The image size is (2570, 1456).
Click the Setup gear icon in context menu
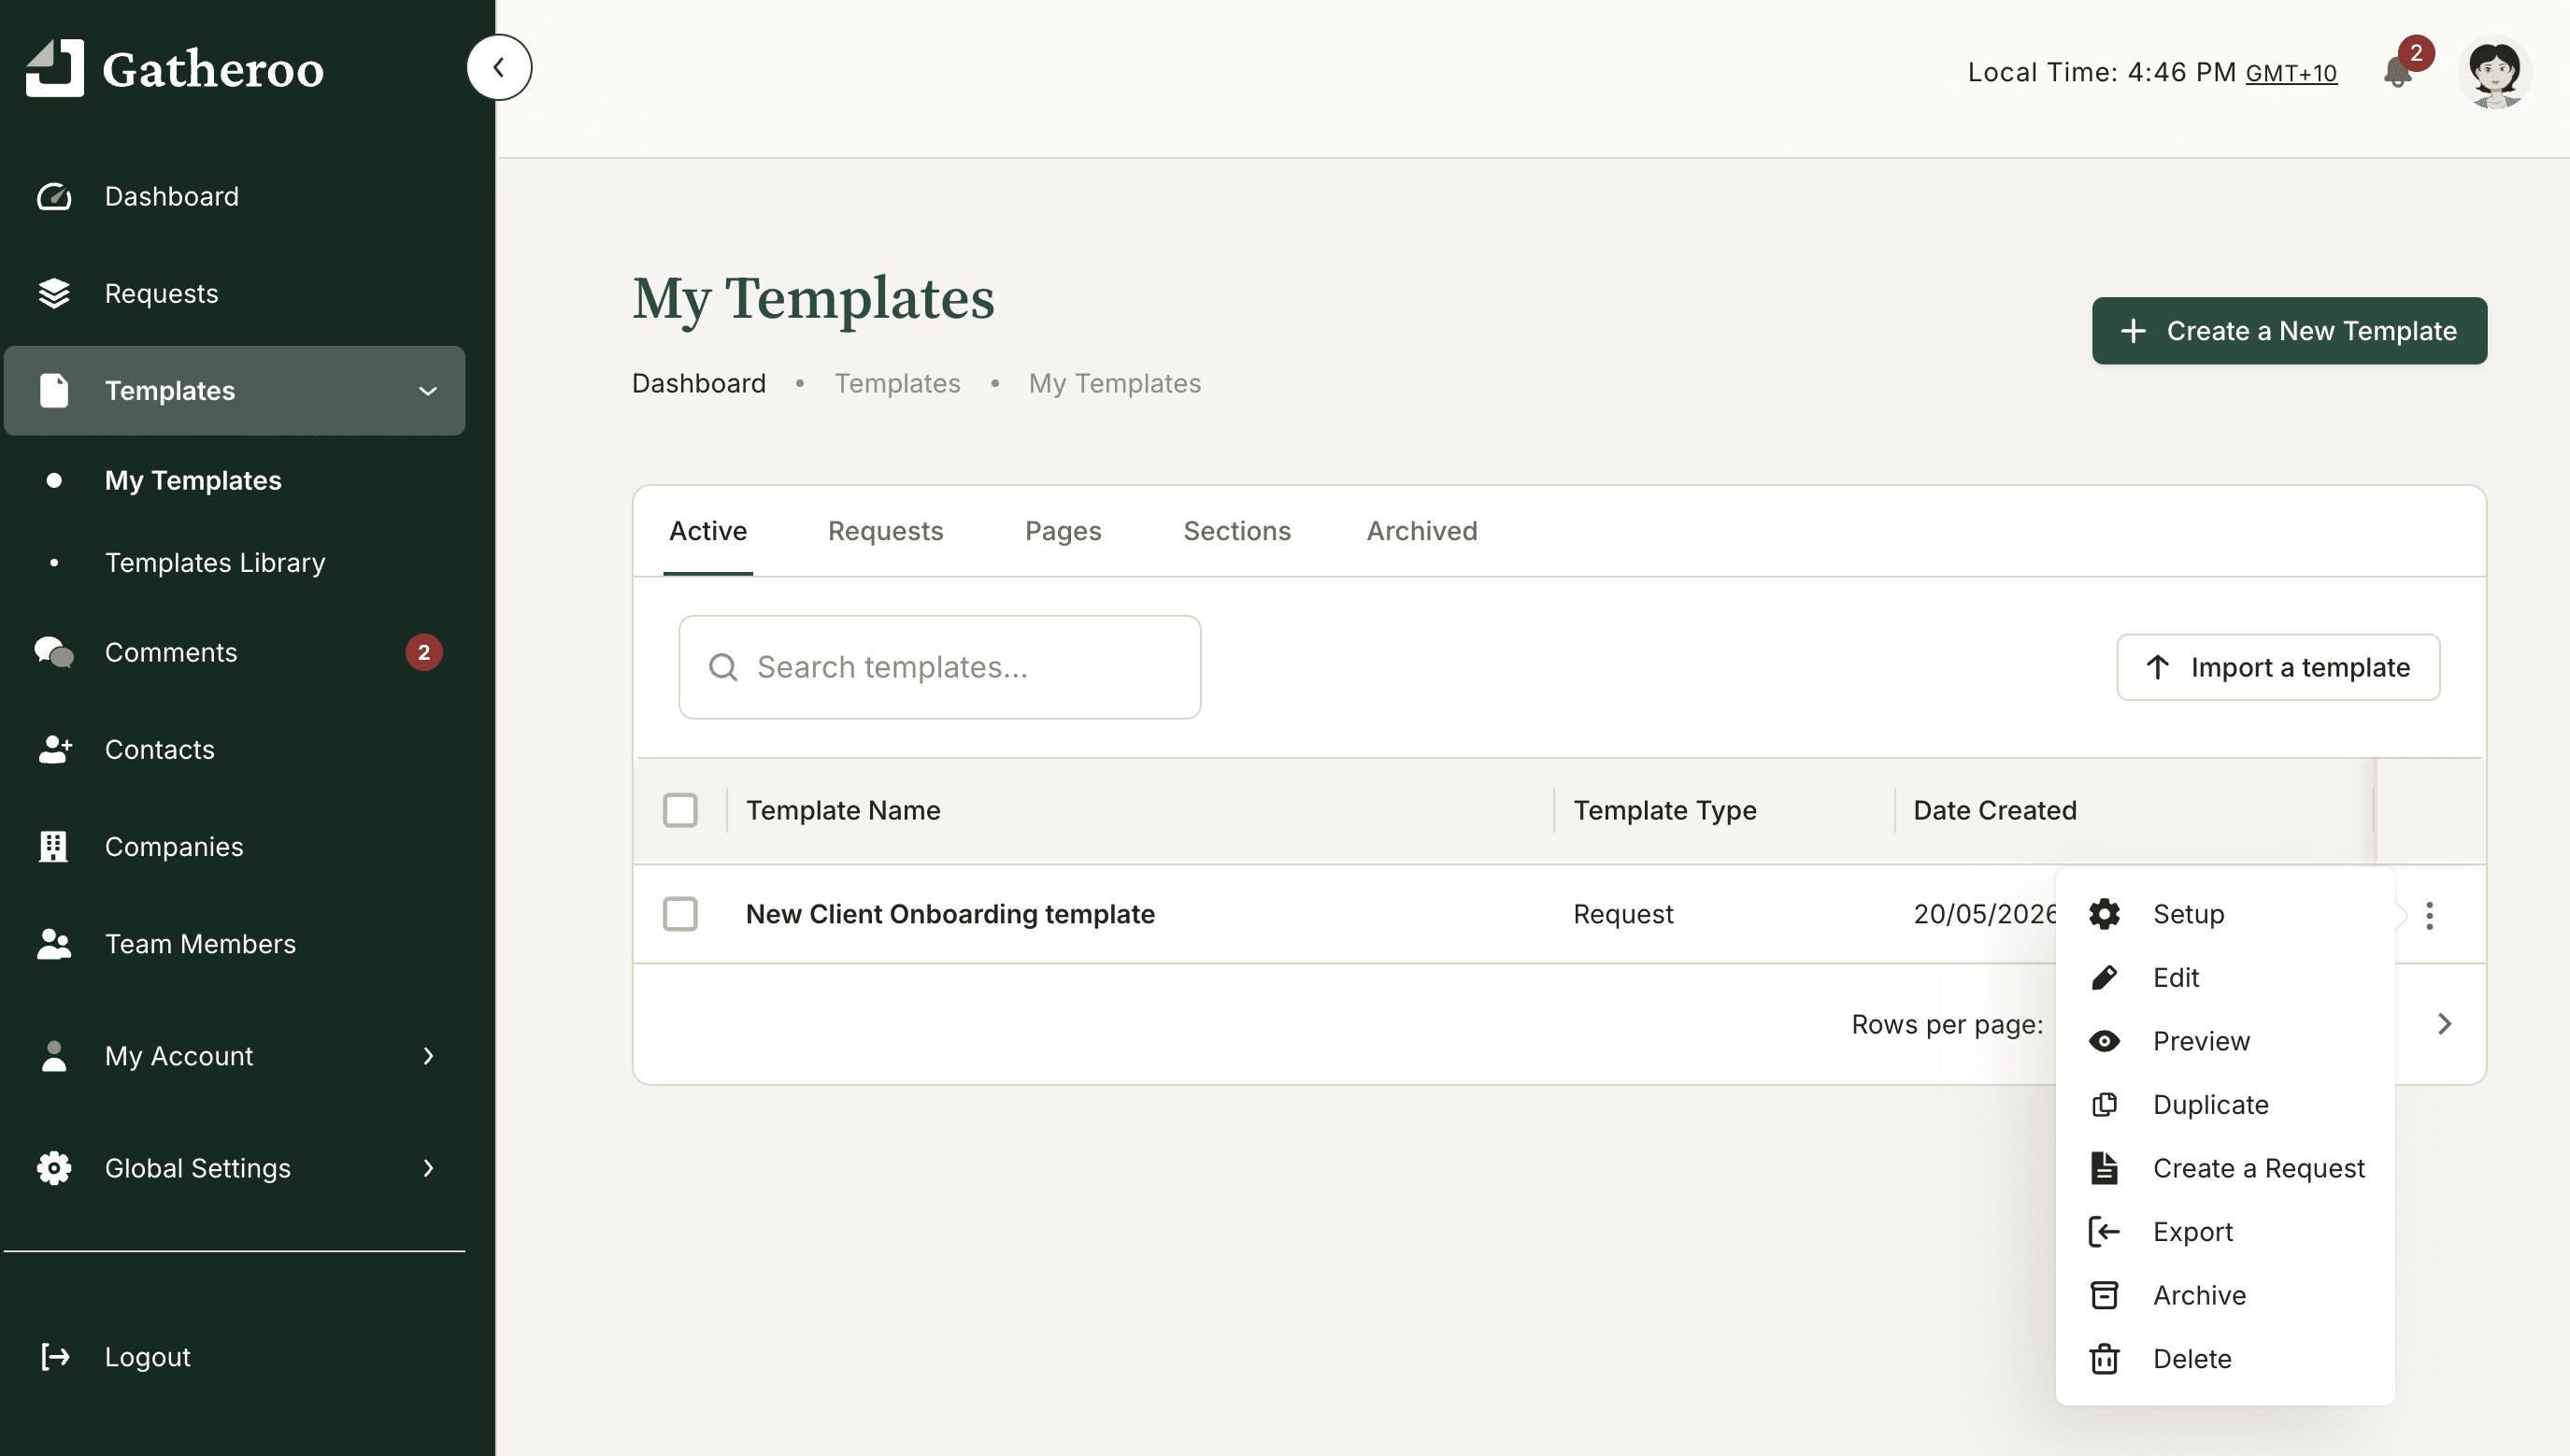pos(2104,913)
